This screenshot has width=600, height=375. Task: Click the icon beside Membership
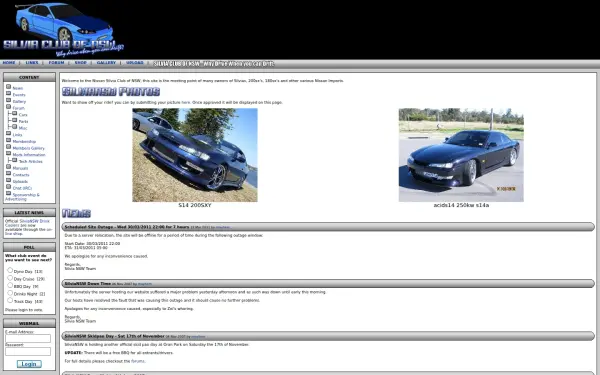coord(8,140)
